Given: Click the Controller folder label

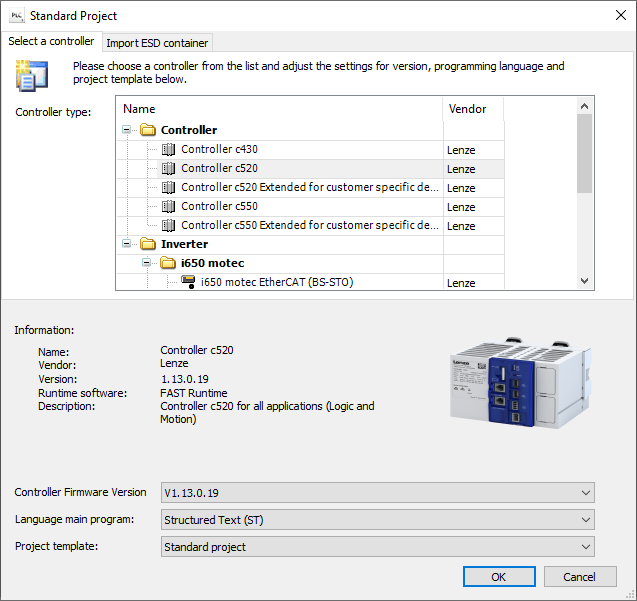Looking at the screenshot, I should 189,130.
